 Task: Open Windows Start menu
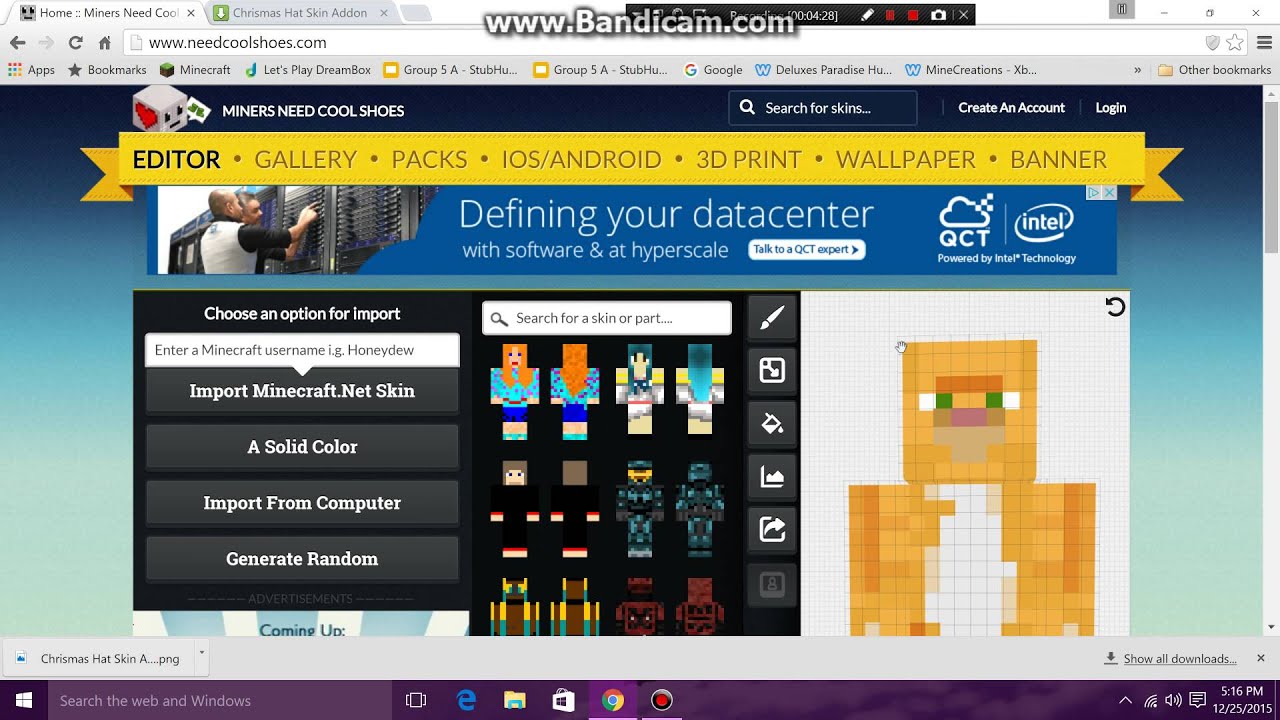click(24, 700)
